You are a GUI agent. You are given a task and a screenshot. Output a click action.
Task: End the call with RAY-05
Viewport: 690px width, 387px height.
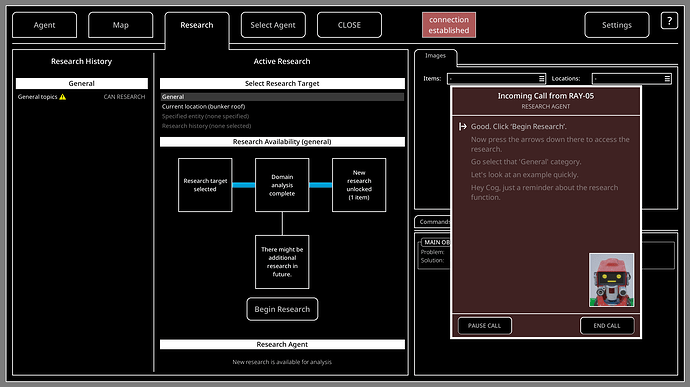coord(607,326)
